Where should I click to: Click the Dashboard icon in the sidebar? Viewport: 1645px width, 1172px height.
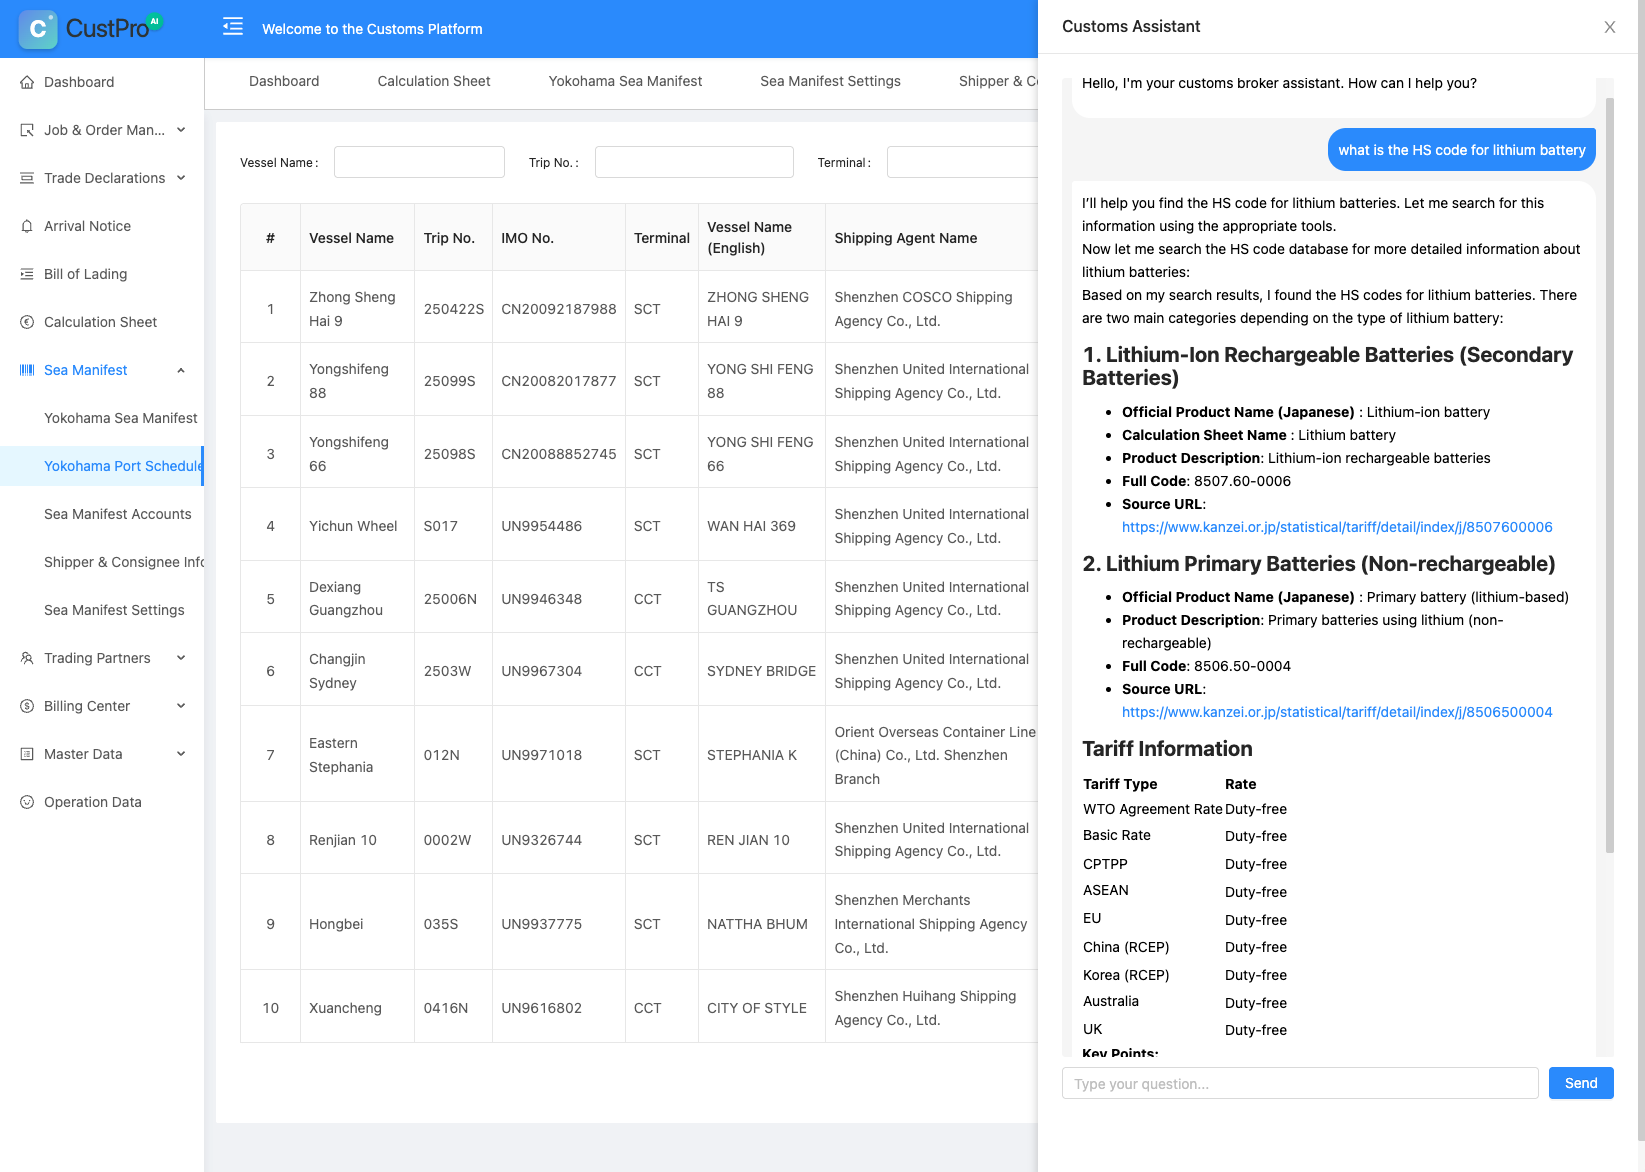(27, 82)
